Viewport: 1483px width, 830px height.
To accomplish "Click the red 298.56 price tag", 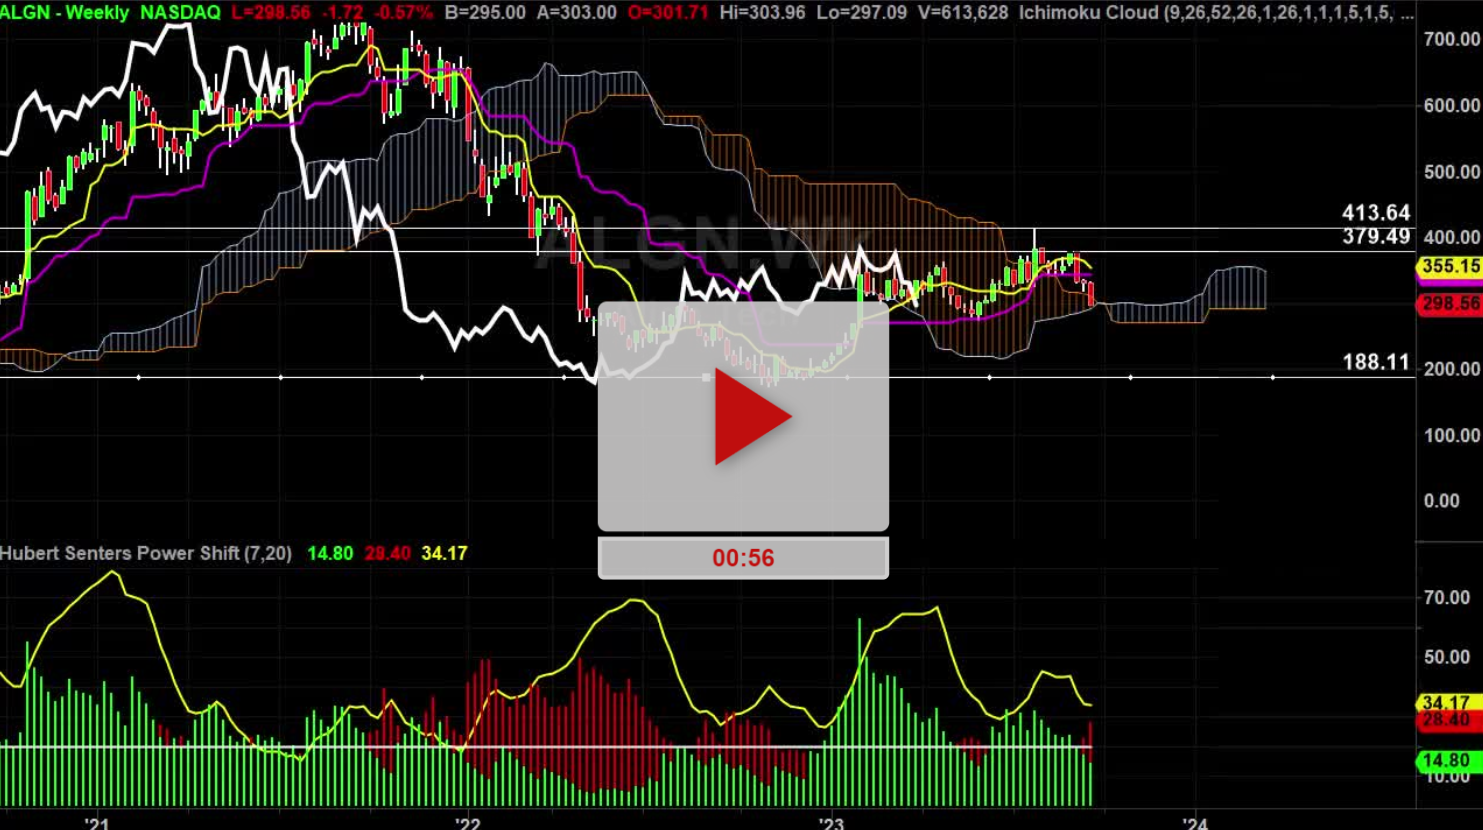I will click(1450, 303).
